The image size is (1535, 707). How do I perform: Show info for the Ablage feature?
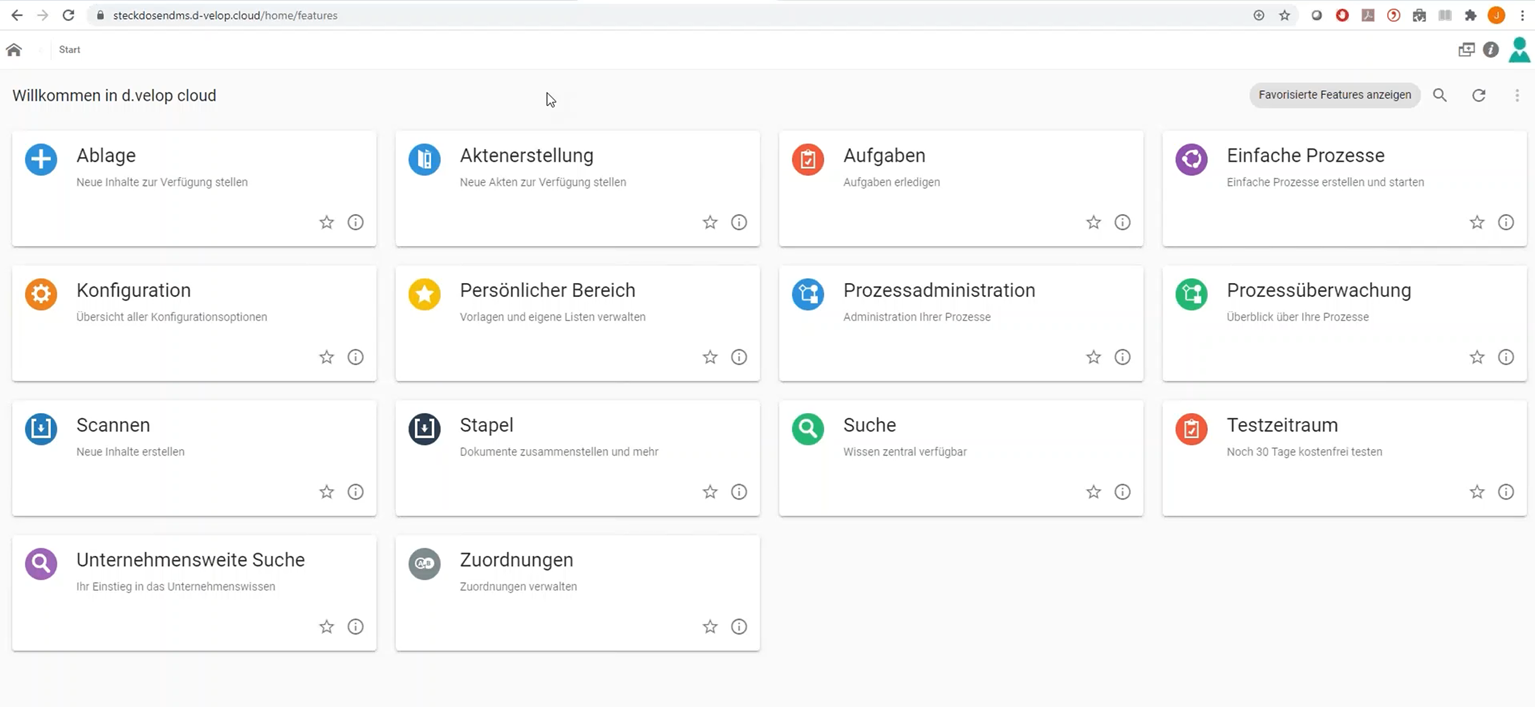click(355, 222)
